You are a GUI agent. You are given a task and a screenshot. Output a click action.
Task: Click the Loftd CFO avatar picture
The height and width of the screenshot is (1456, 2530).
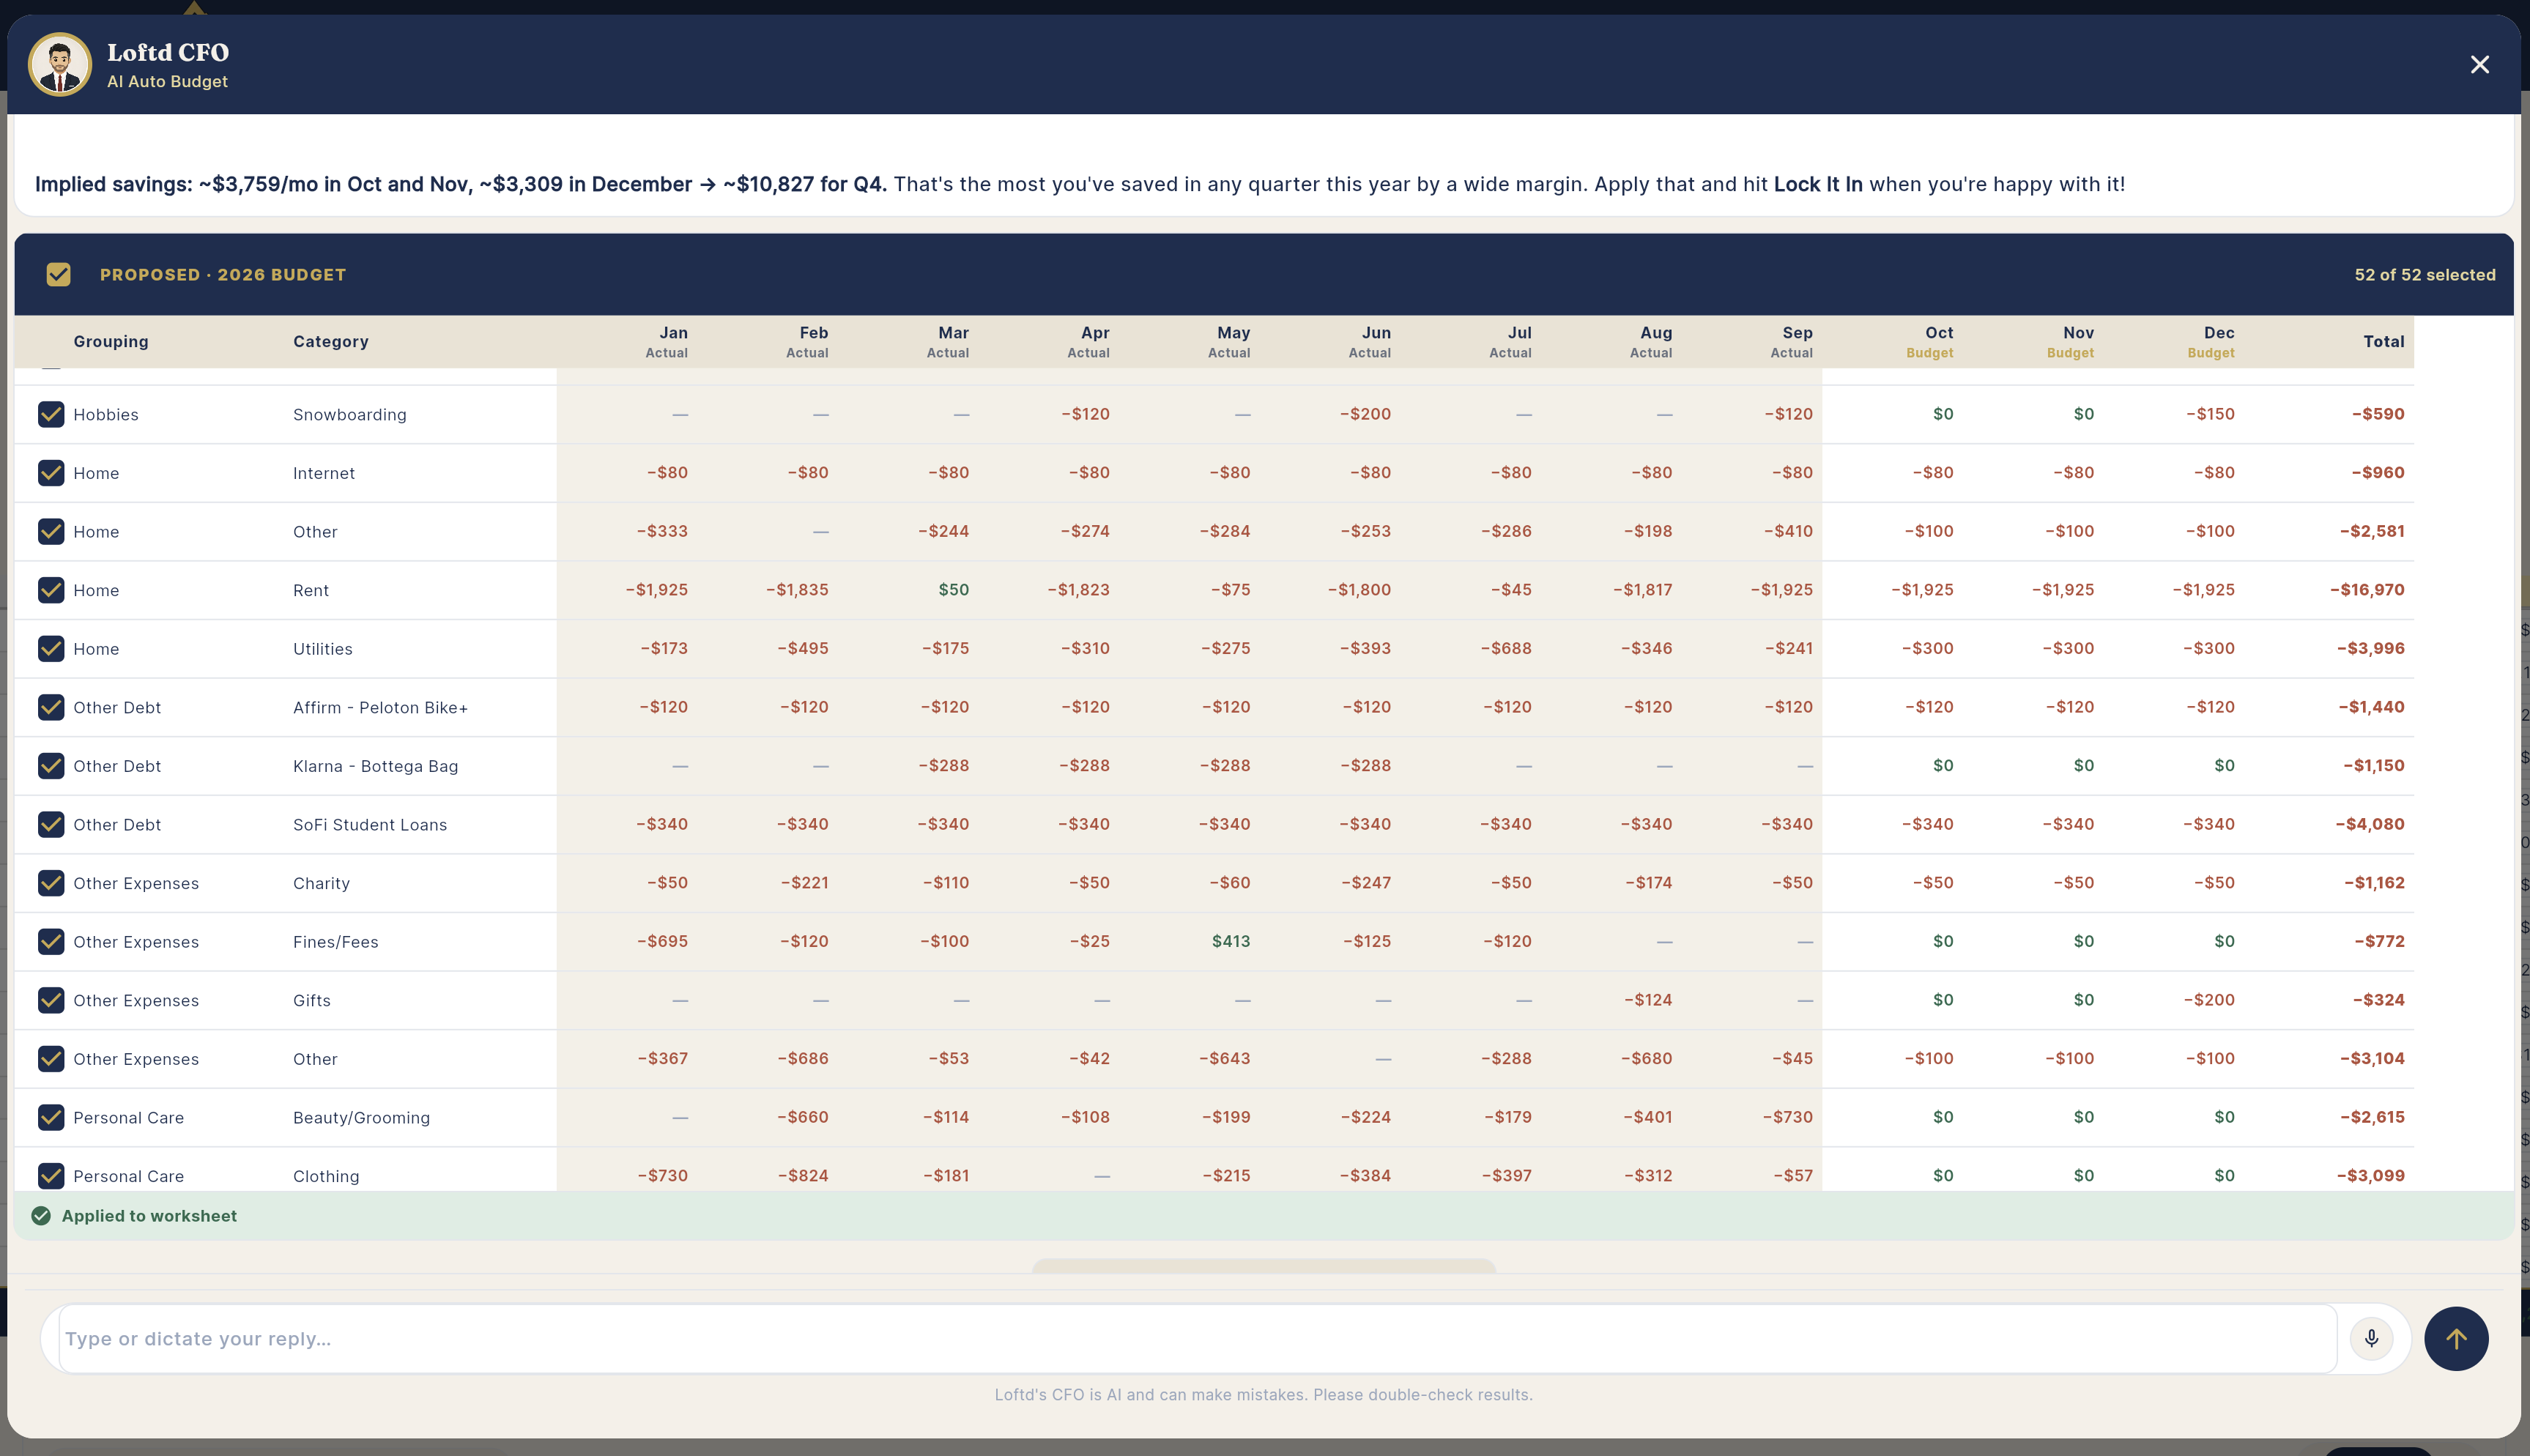click(x=60, y=64)
